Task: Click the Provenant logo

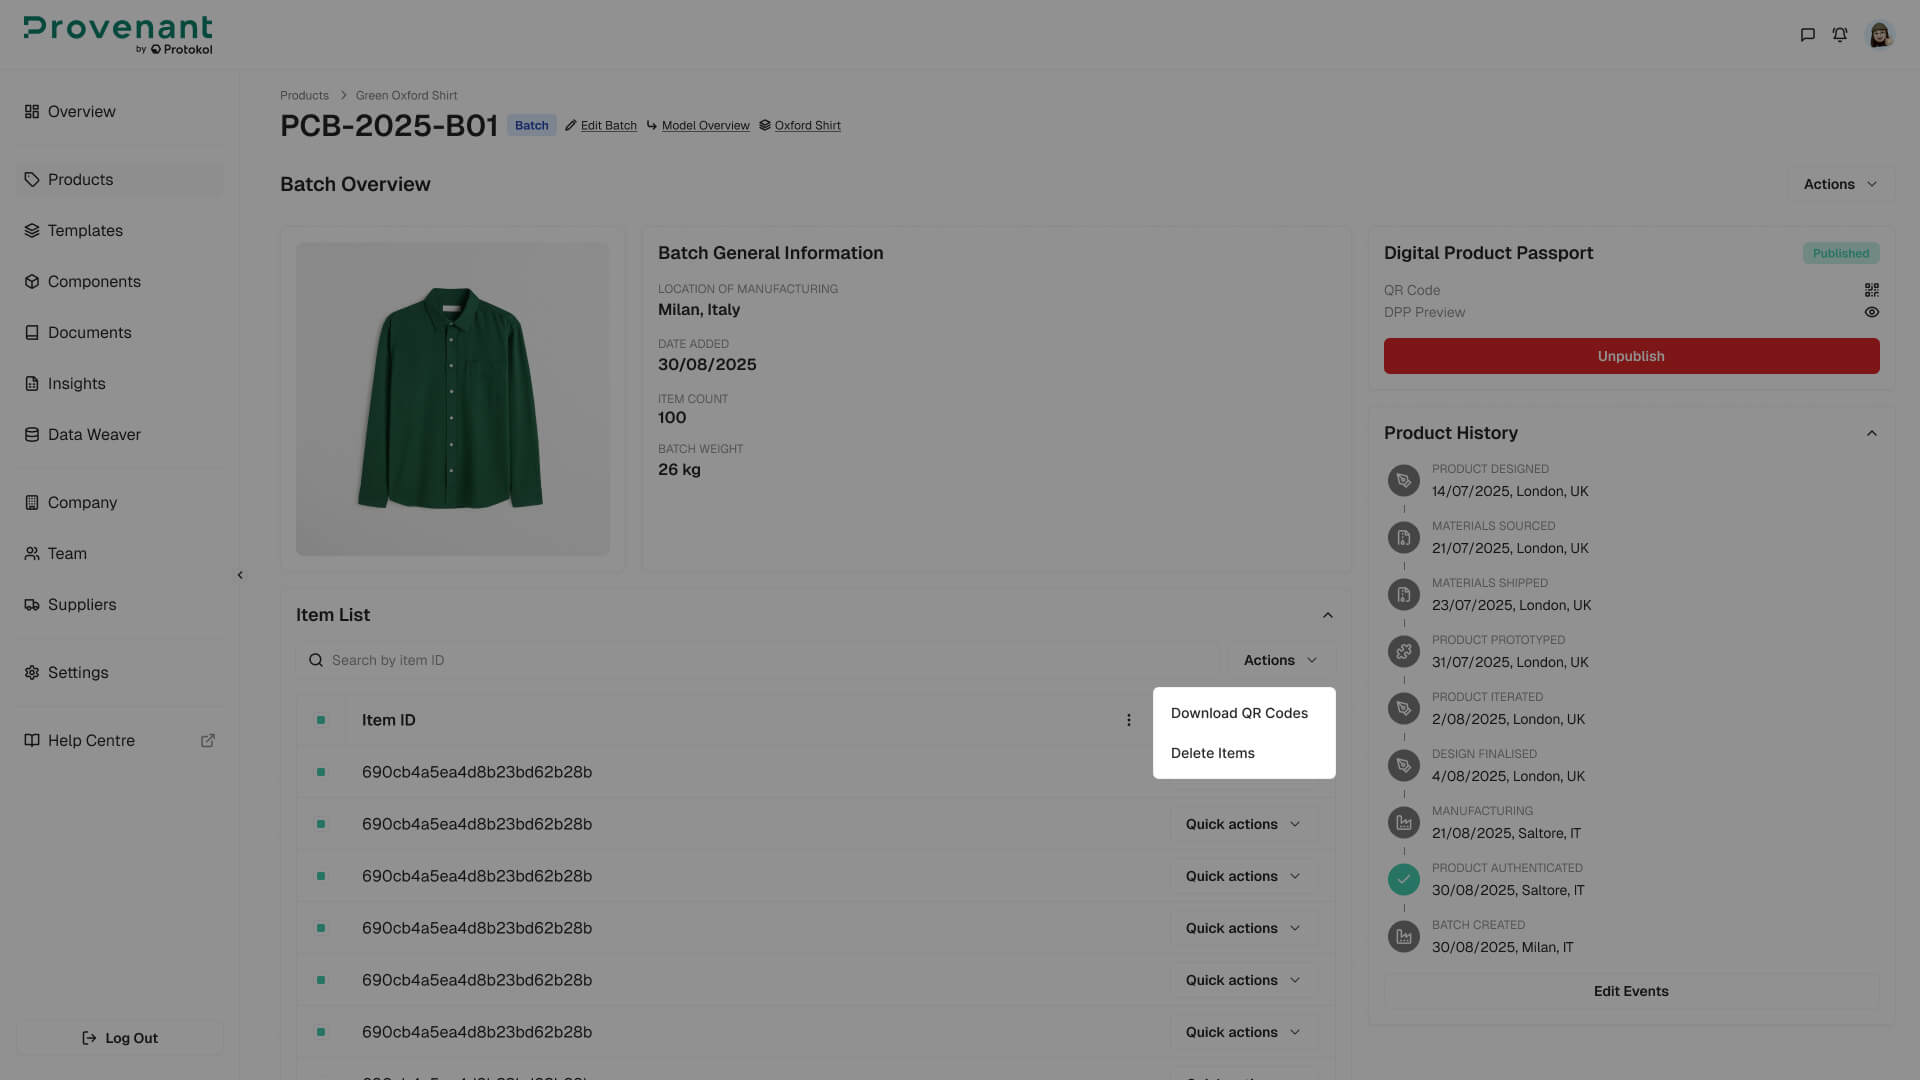Action: click(118, 34)
